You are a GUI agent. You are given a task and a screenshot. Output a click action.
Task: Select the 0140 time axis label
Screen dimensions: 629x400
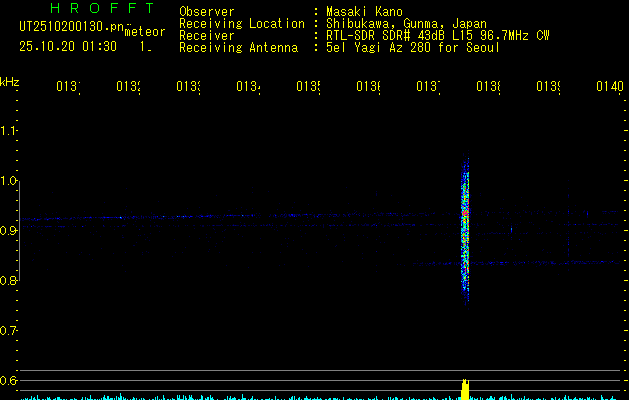pyautogui.click(x=609, y=87)
